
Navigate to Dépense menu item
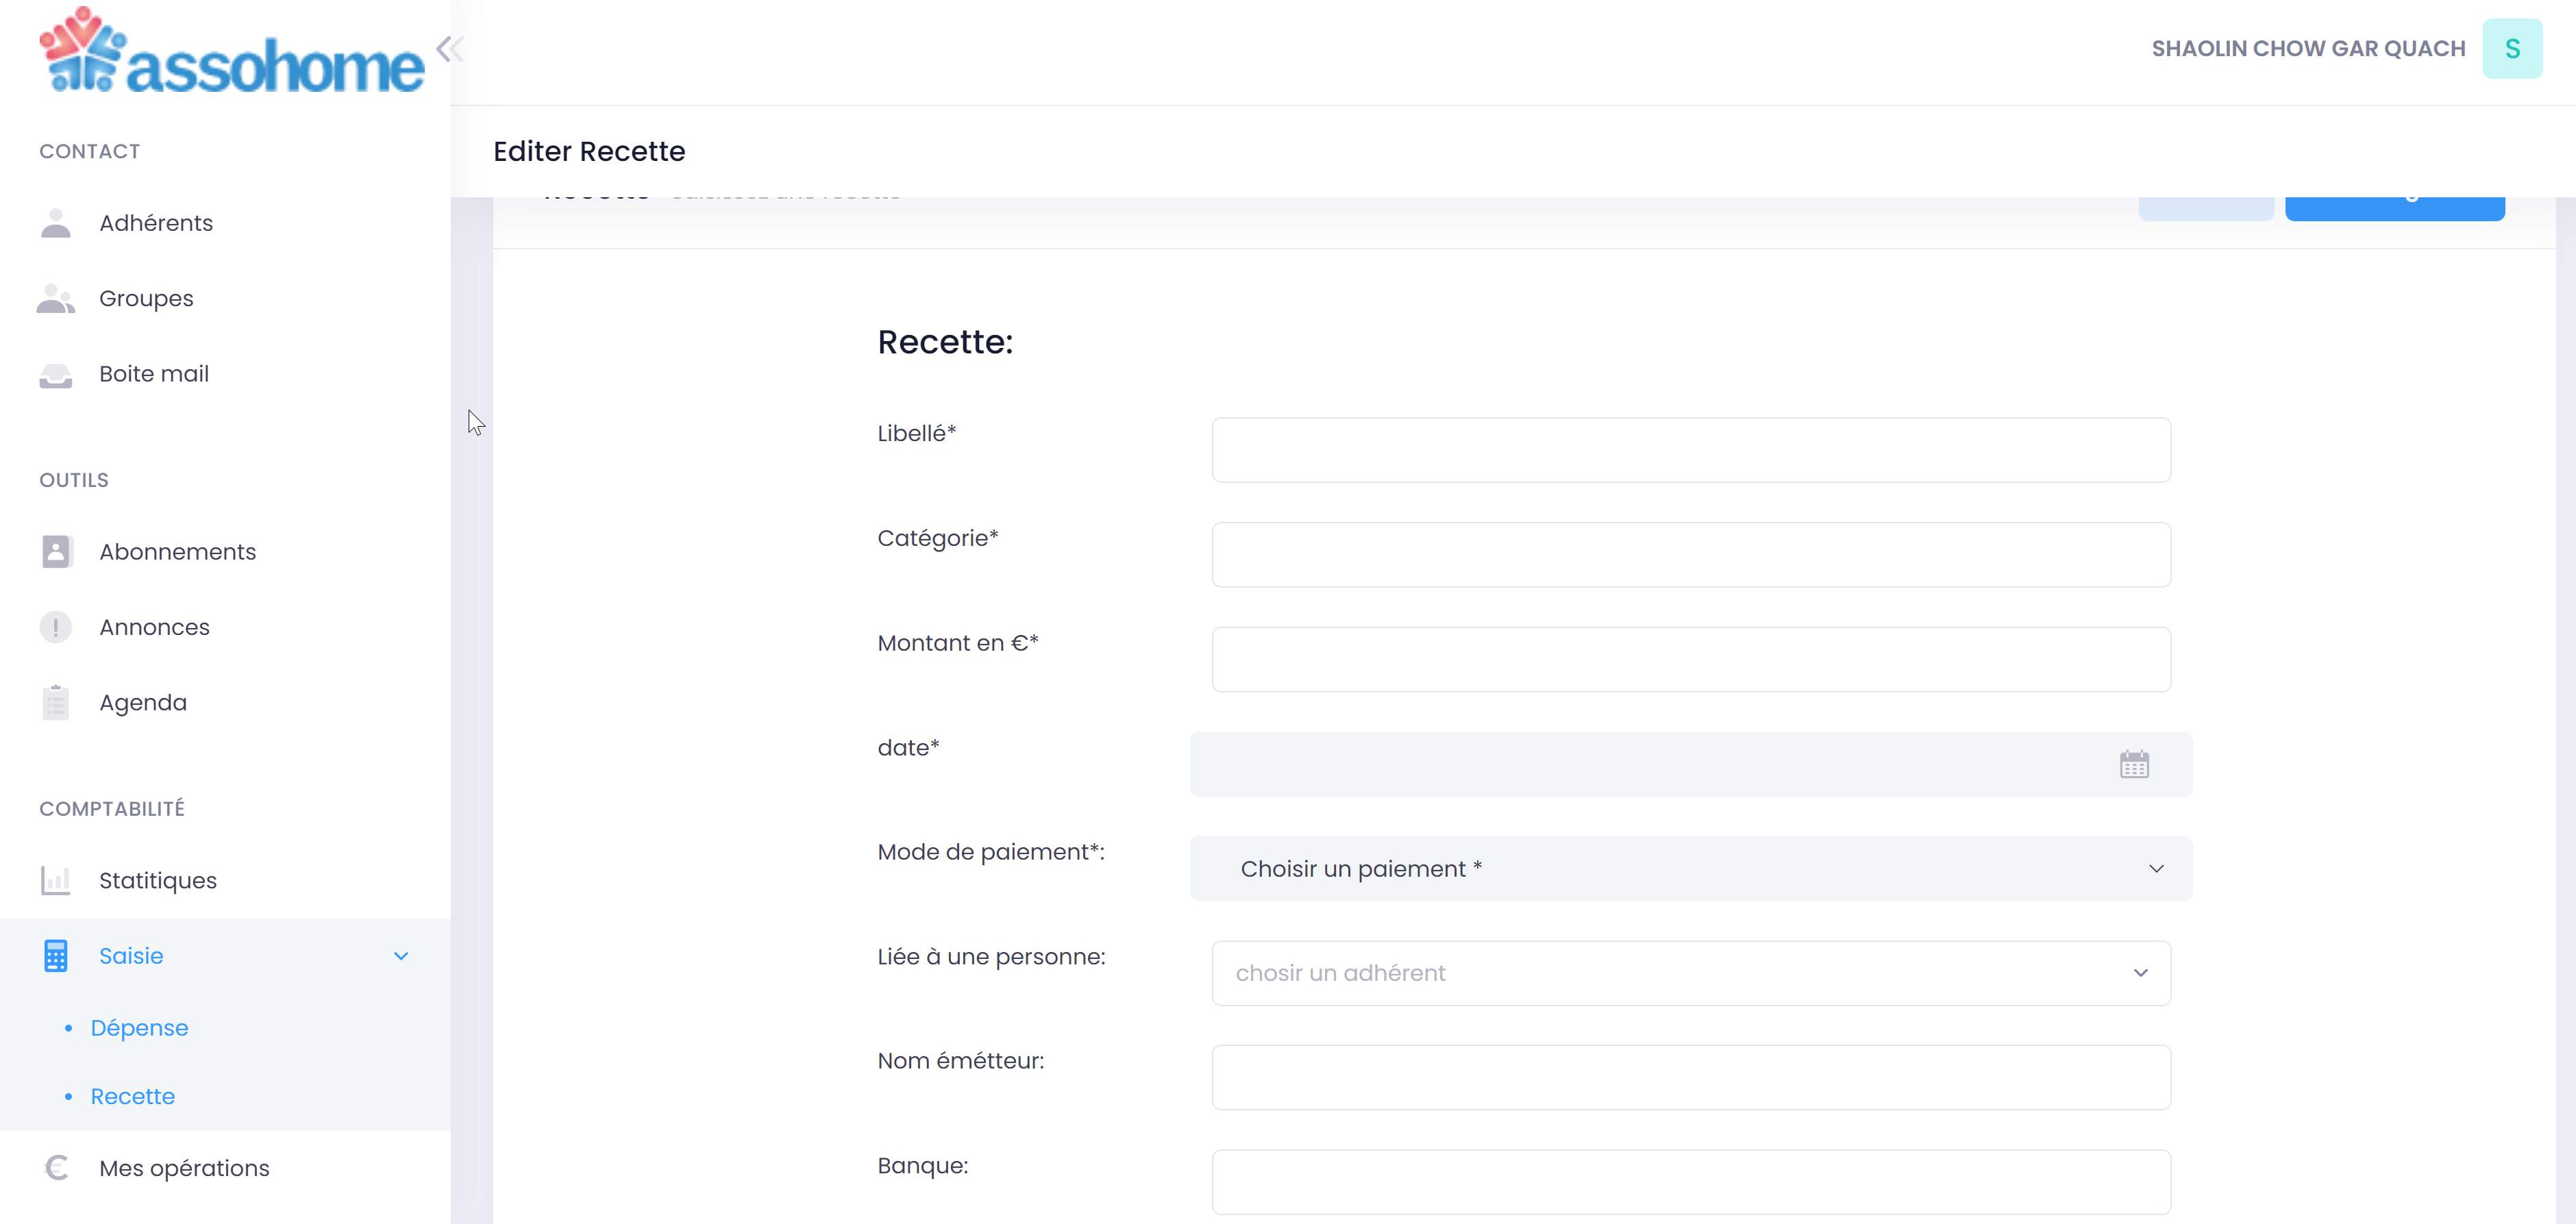pos(140,1027)
